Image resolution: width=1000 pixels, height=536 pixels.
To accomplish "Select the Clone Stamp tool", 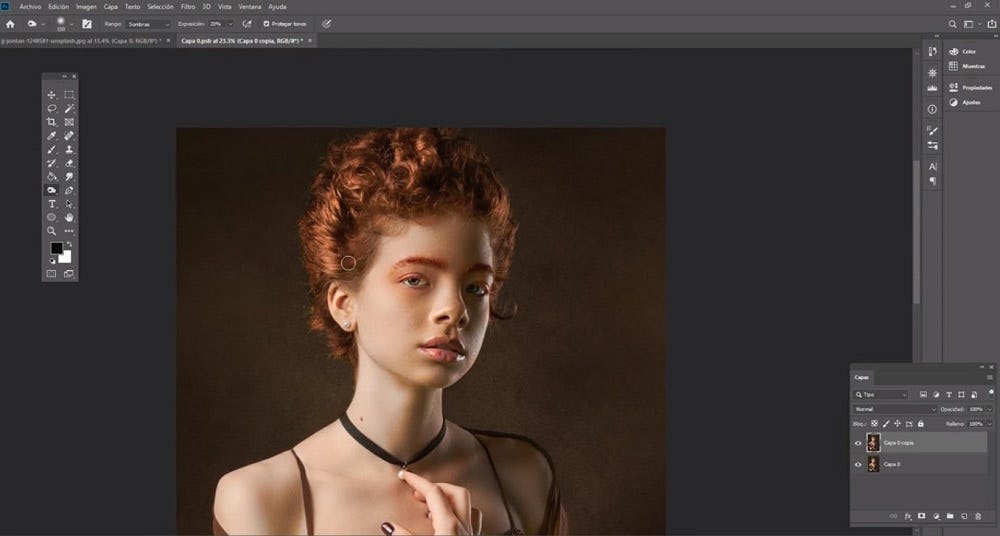I will click(x=69, y=149).
